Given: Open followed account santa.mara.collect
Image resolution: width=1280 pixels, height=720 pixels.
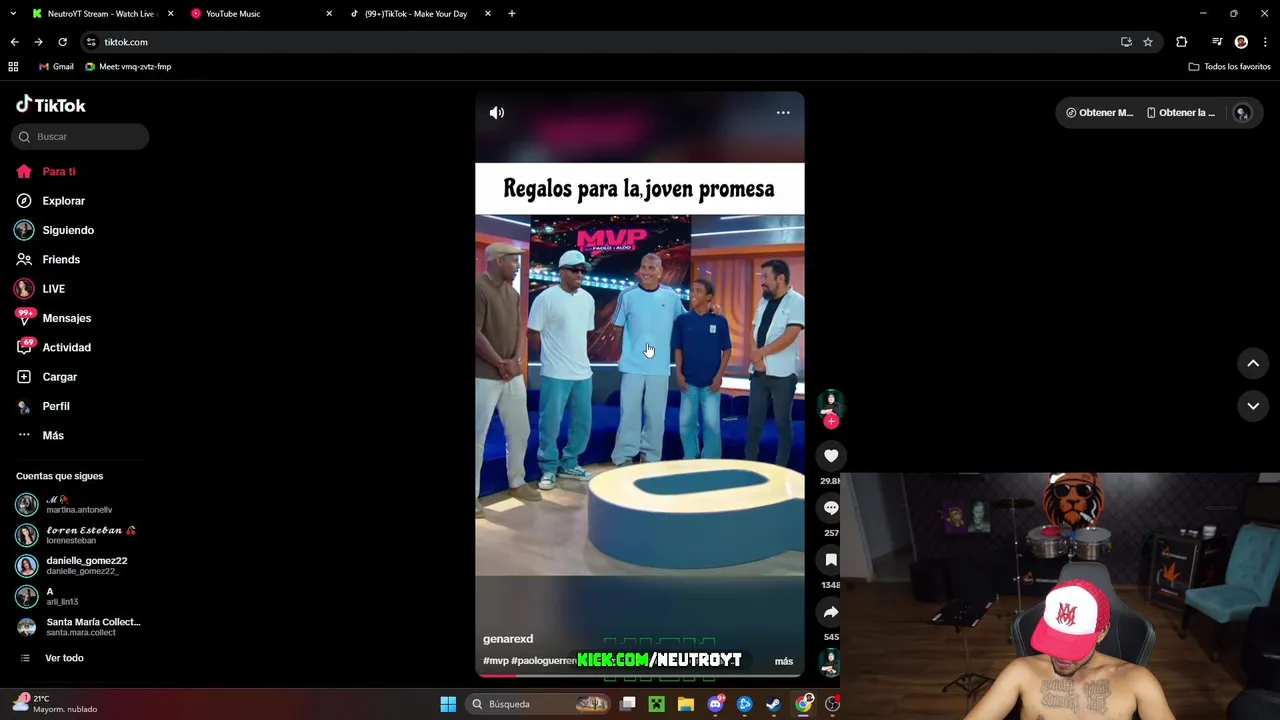Looking at the screenshot, I should pos(80,627).
